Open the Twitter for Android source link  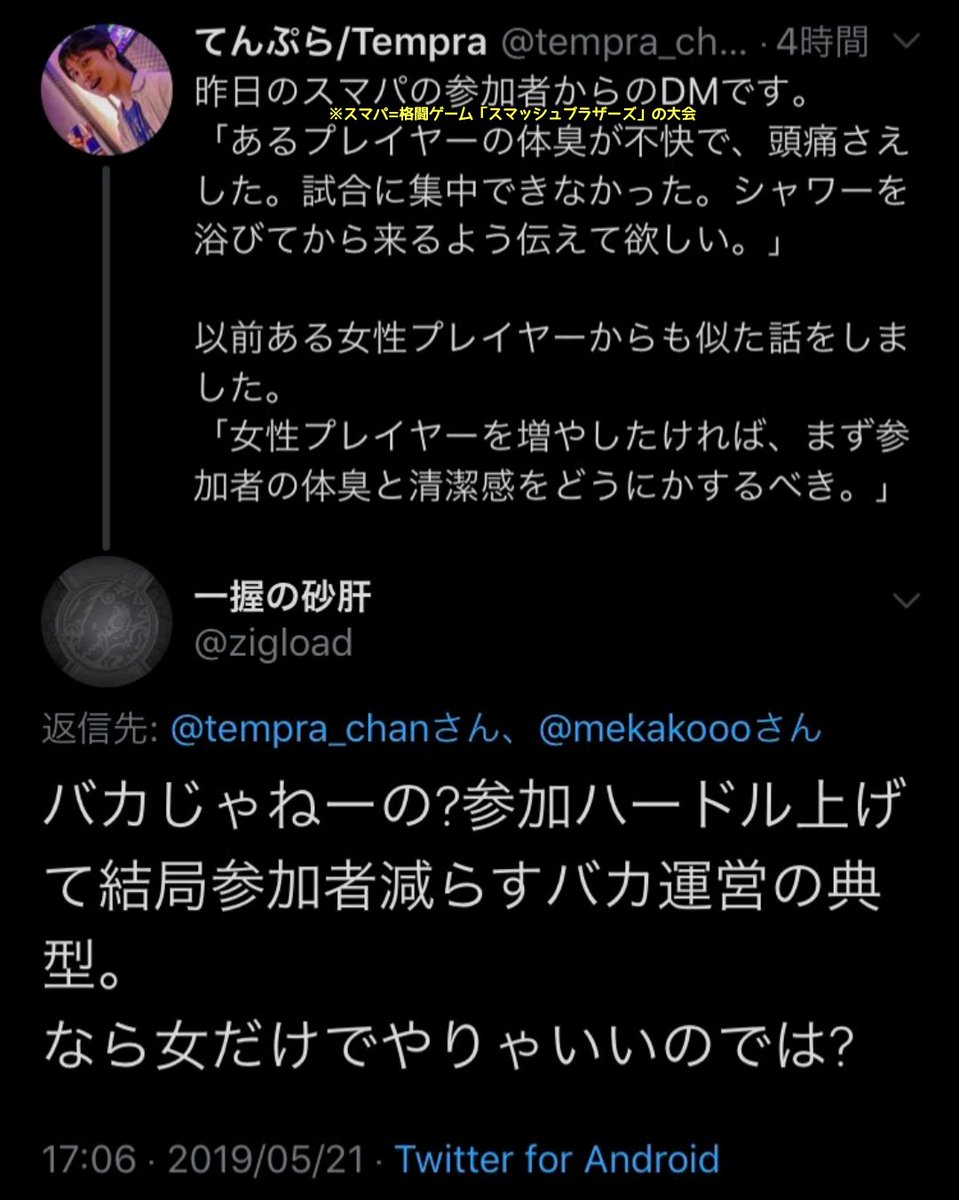click(557, 1160)
